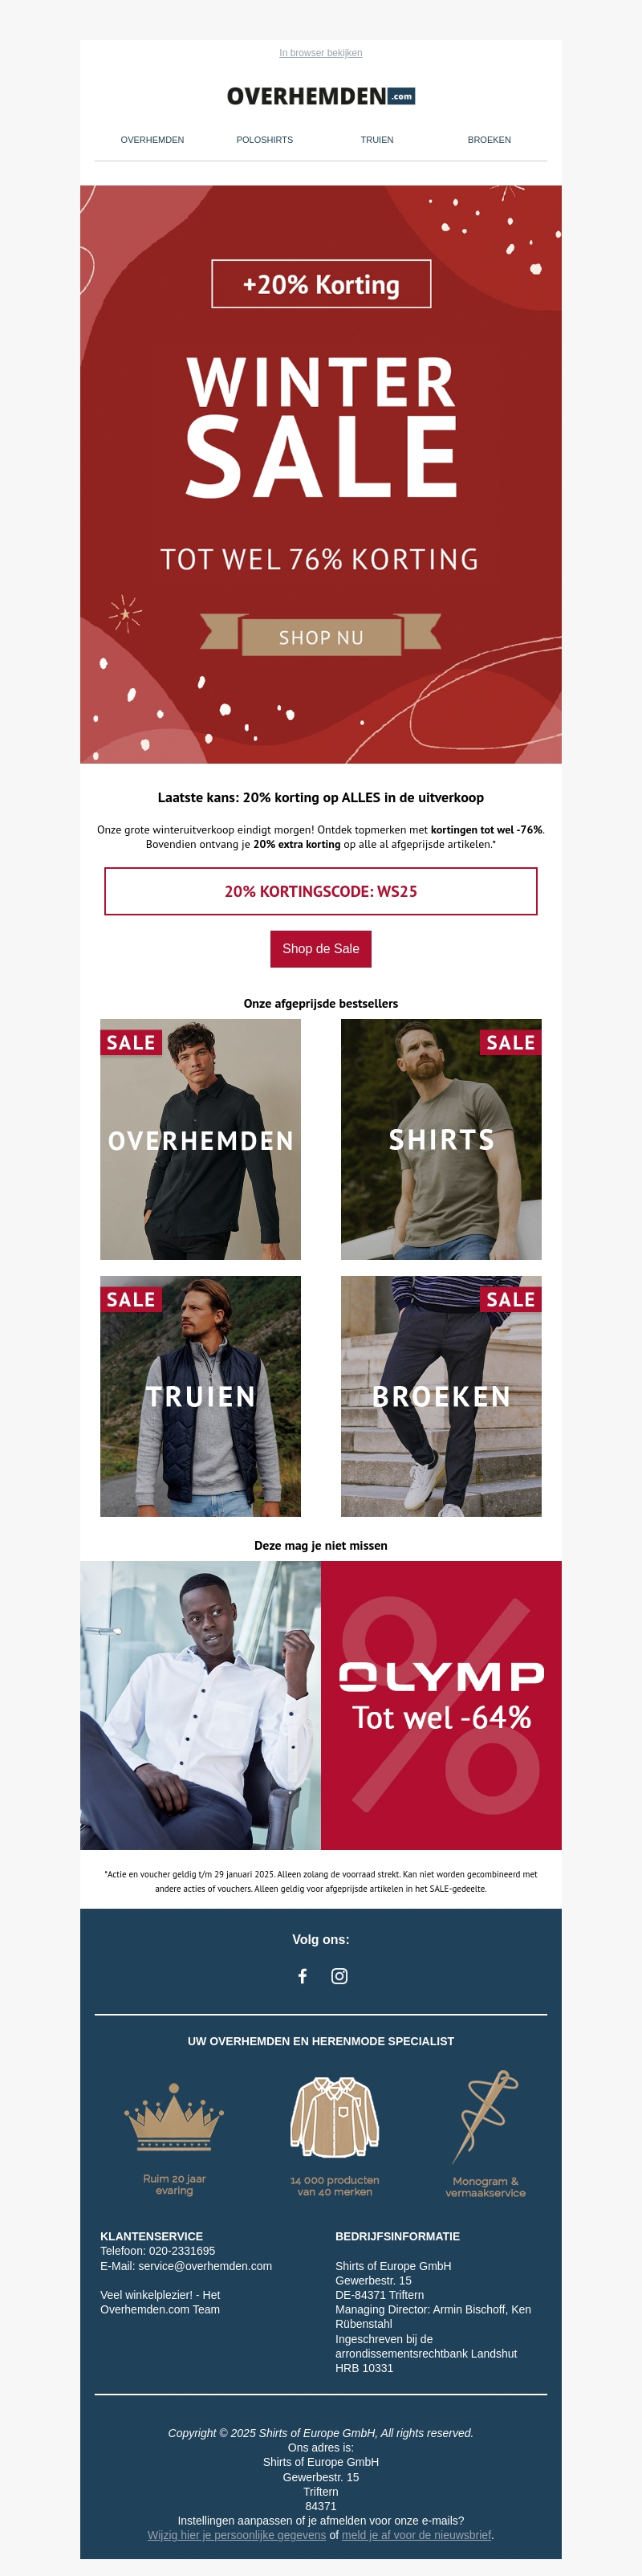Click the SHOP NU banner button

pyautogui.click(x=321, y=637)
